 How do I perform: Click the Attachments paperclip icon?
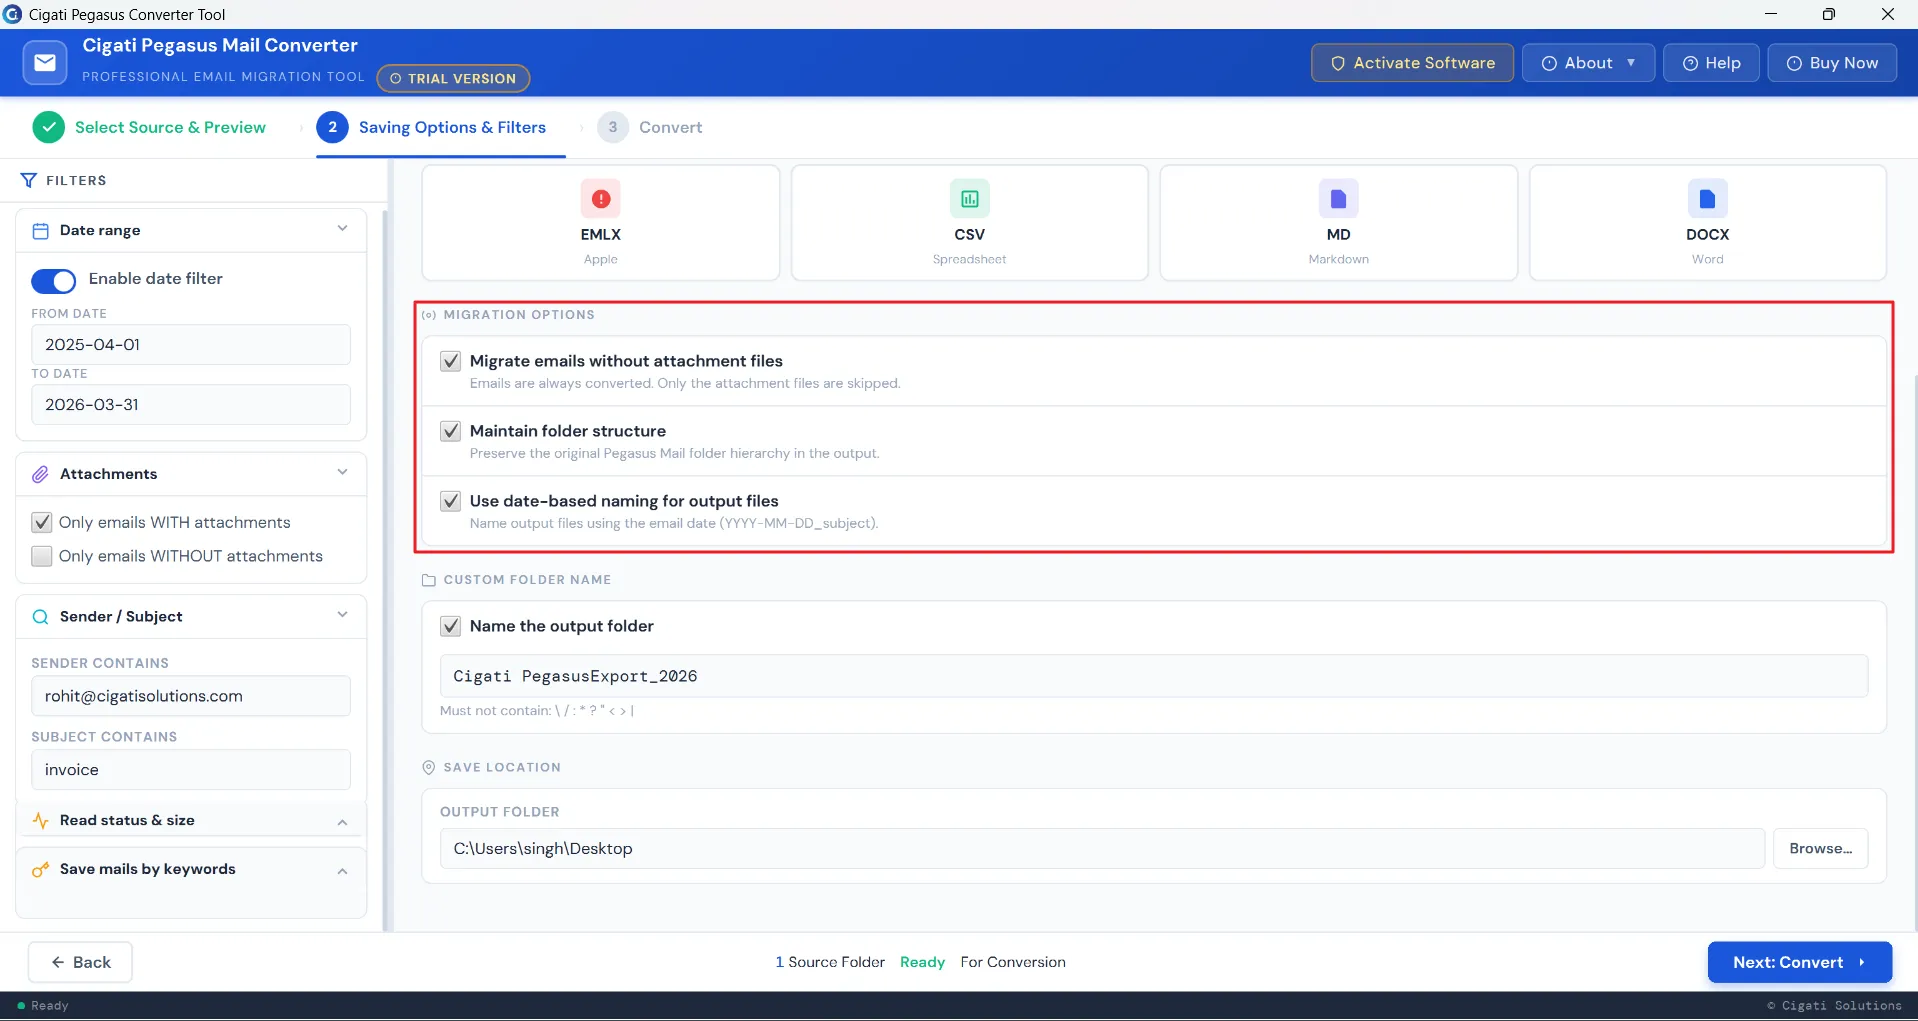(41, 474)
